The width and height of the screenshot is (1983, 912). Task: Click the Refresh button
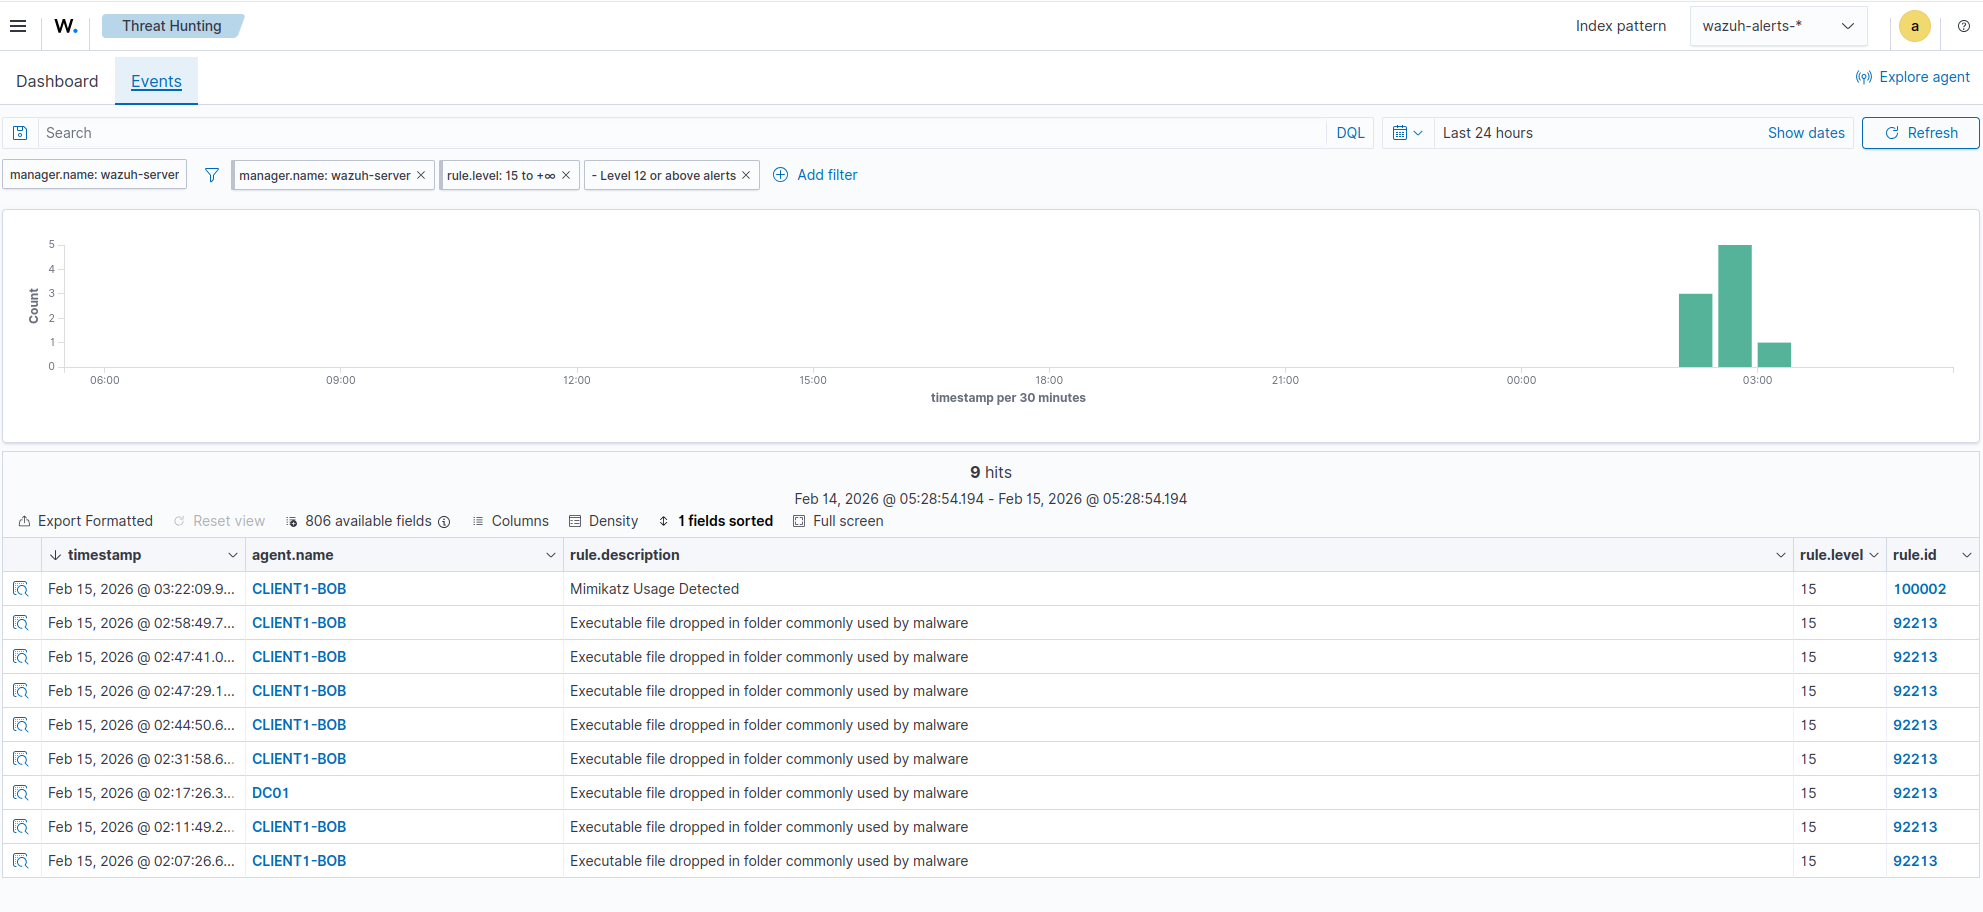(x=1920, y=133)
